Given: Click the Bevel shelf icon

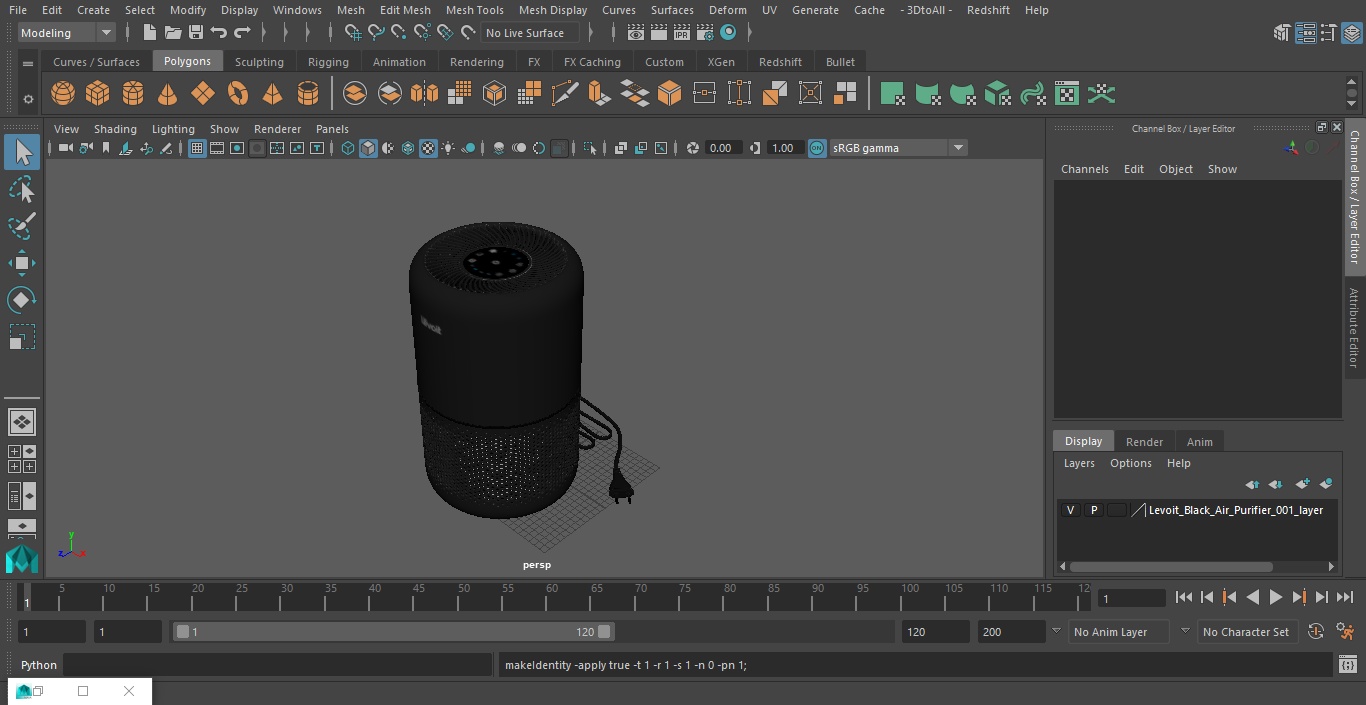Looking at the screenshot, I should (670, 94).
